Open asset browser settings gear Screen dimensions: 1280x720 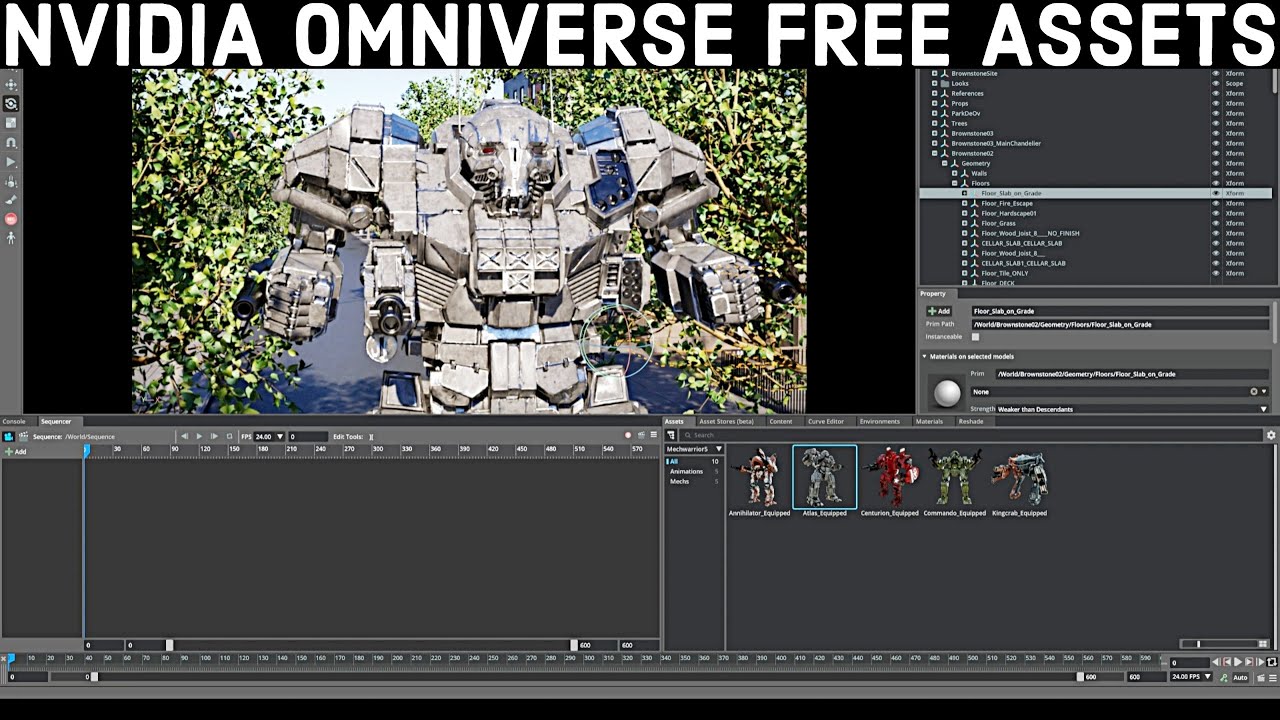coord(1271,435)
